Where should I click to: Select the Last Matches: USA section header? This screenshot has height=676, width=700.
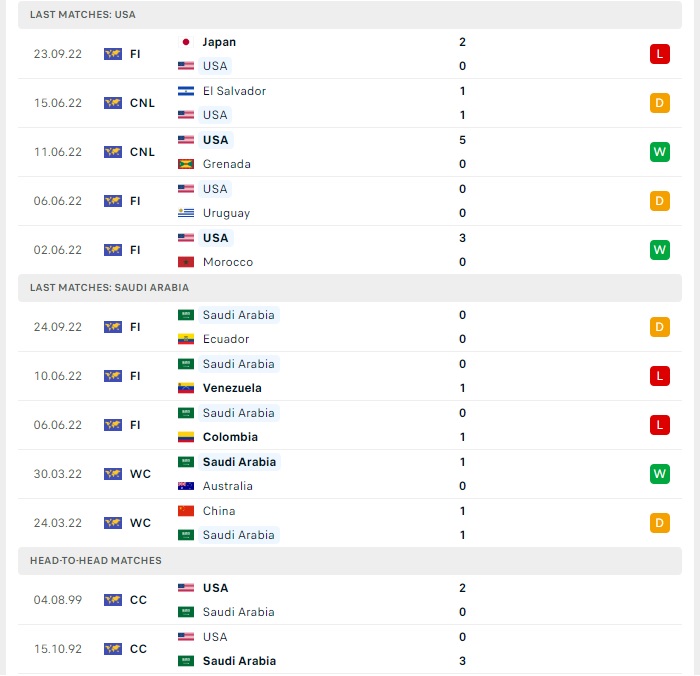[350, 15]
